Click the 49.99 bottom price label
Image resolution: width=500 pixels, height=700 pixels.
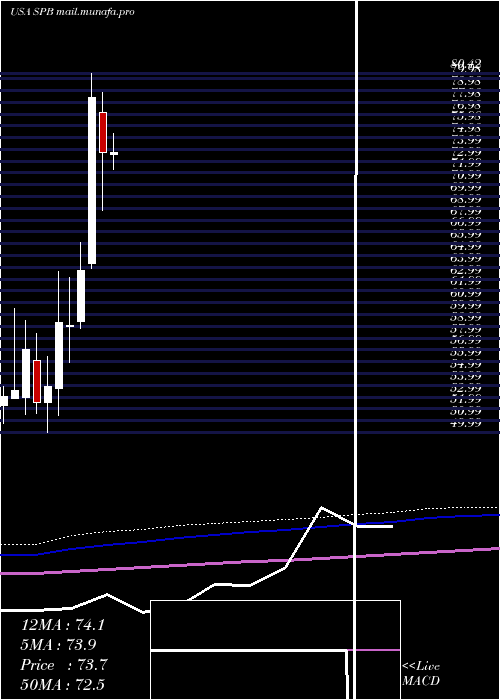pyautogui.click(x=466, y=423)
